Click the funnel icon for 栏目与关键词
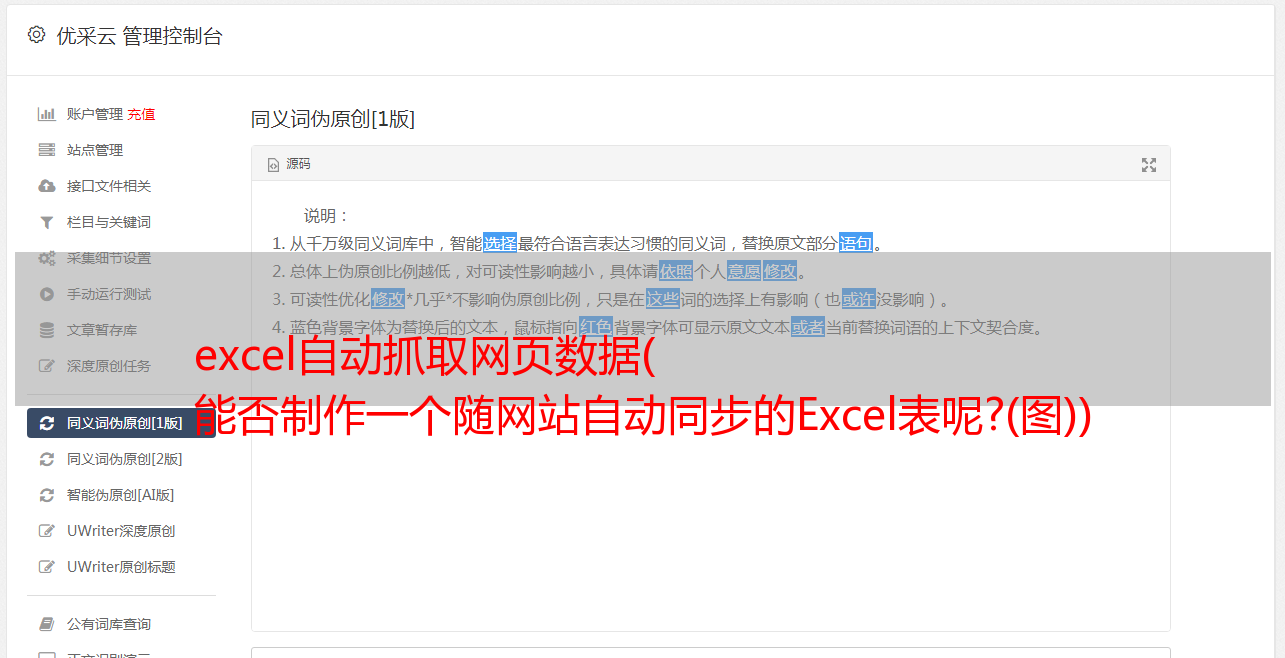1285x658 pixels. (x=46, y=222)
